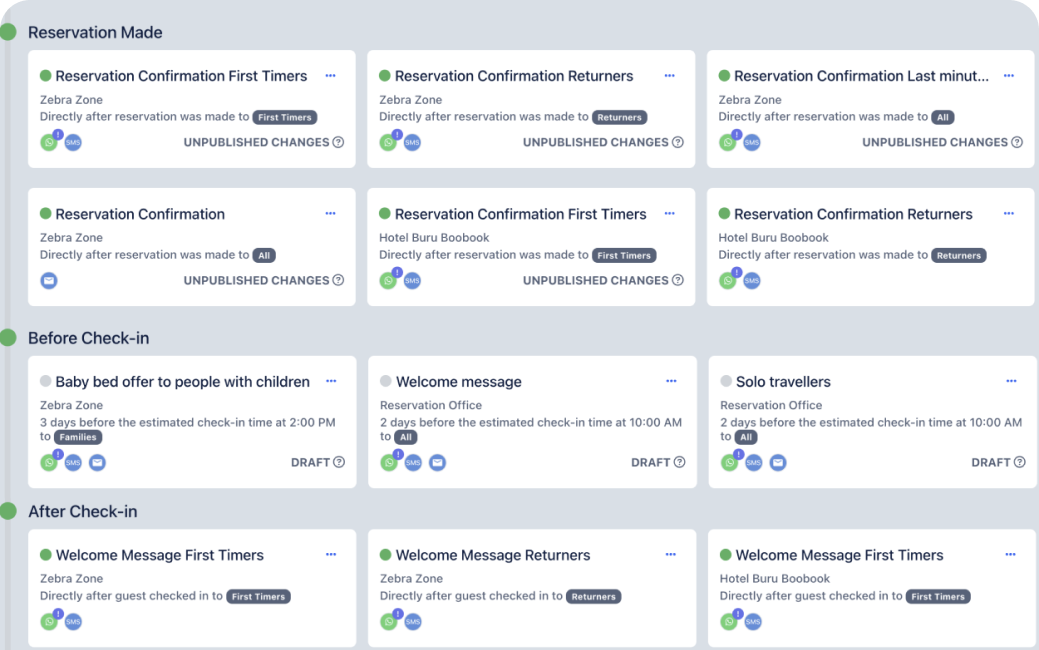Click SMS icon on Solo travellers card
The height and width of the screenshot is (650, 1039).
click(753, 462)
